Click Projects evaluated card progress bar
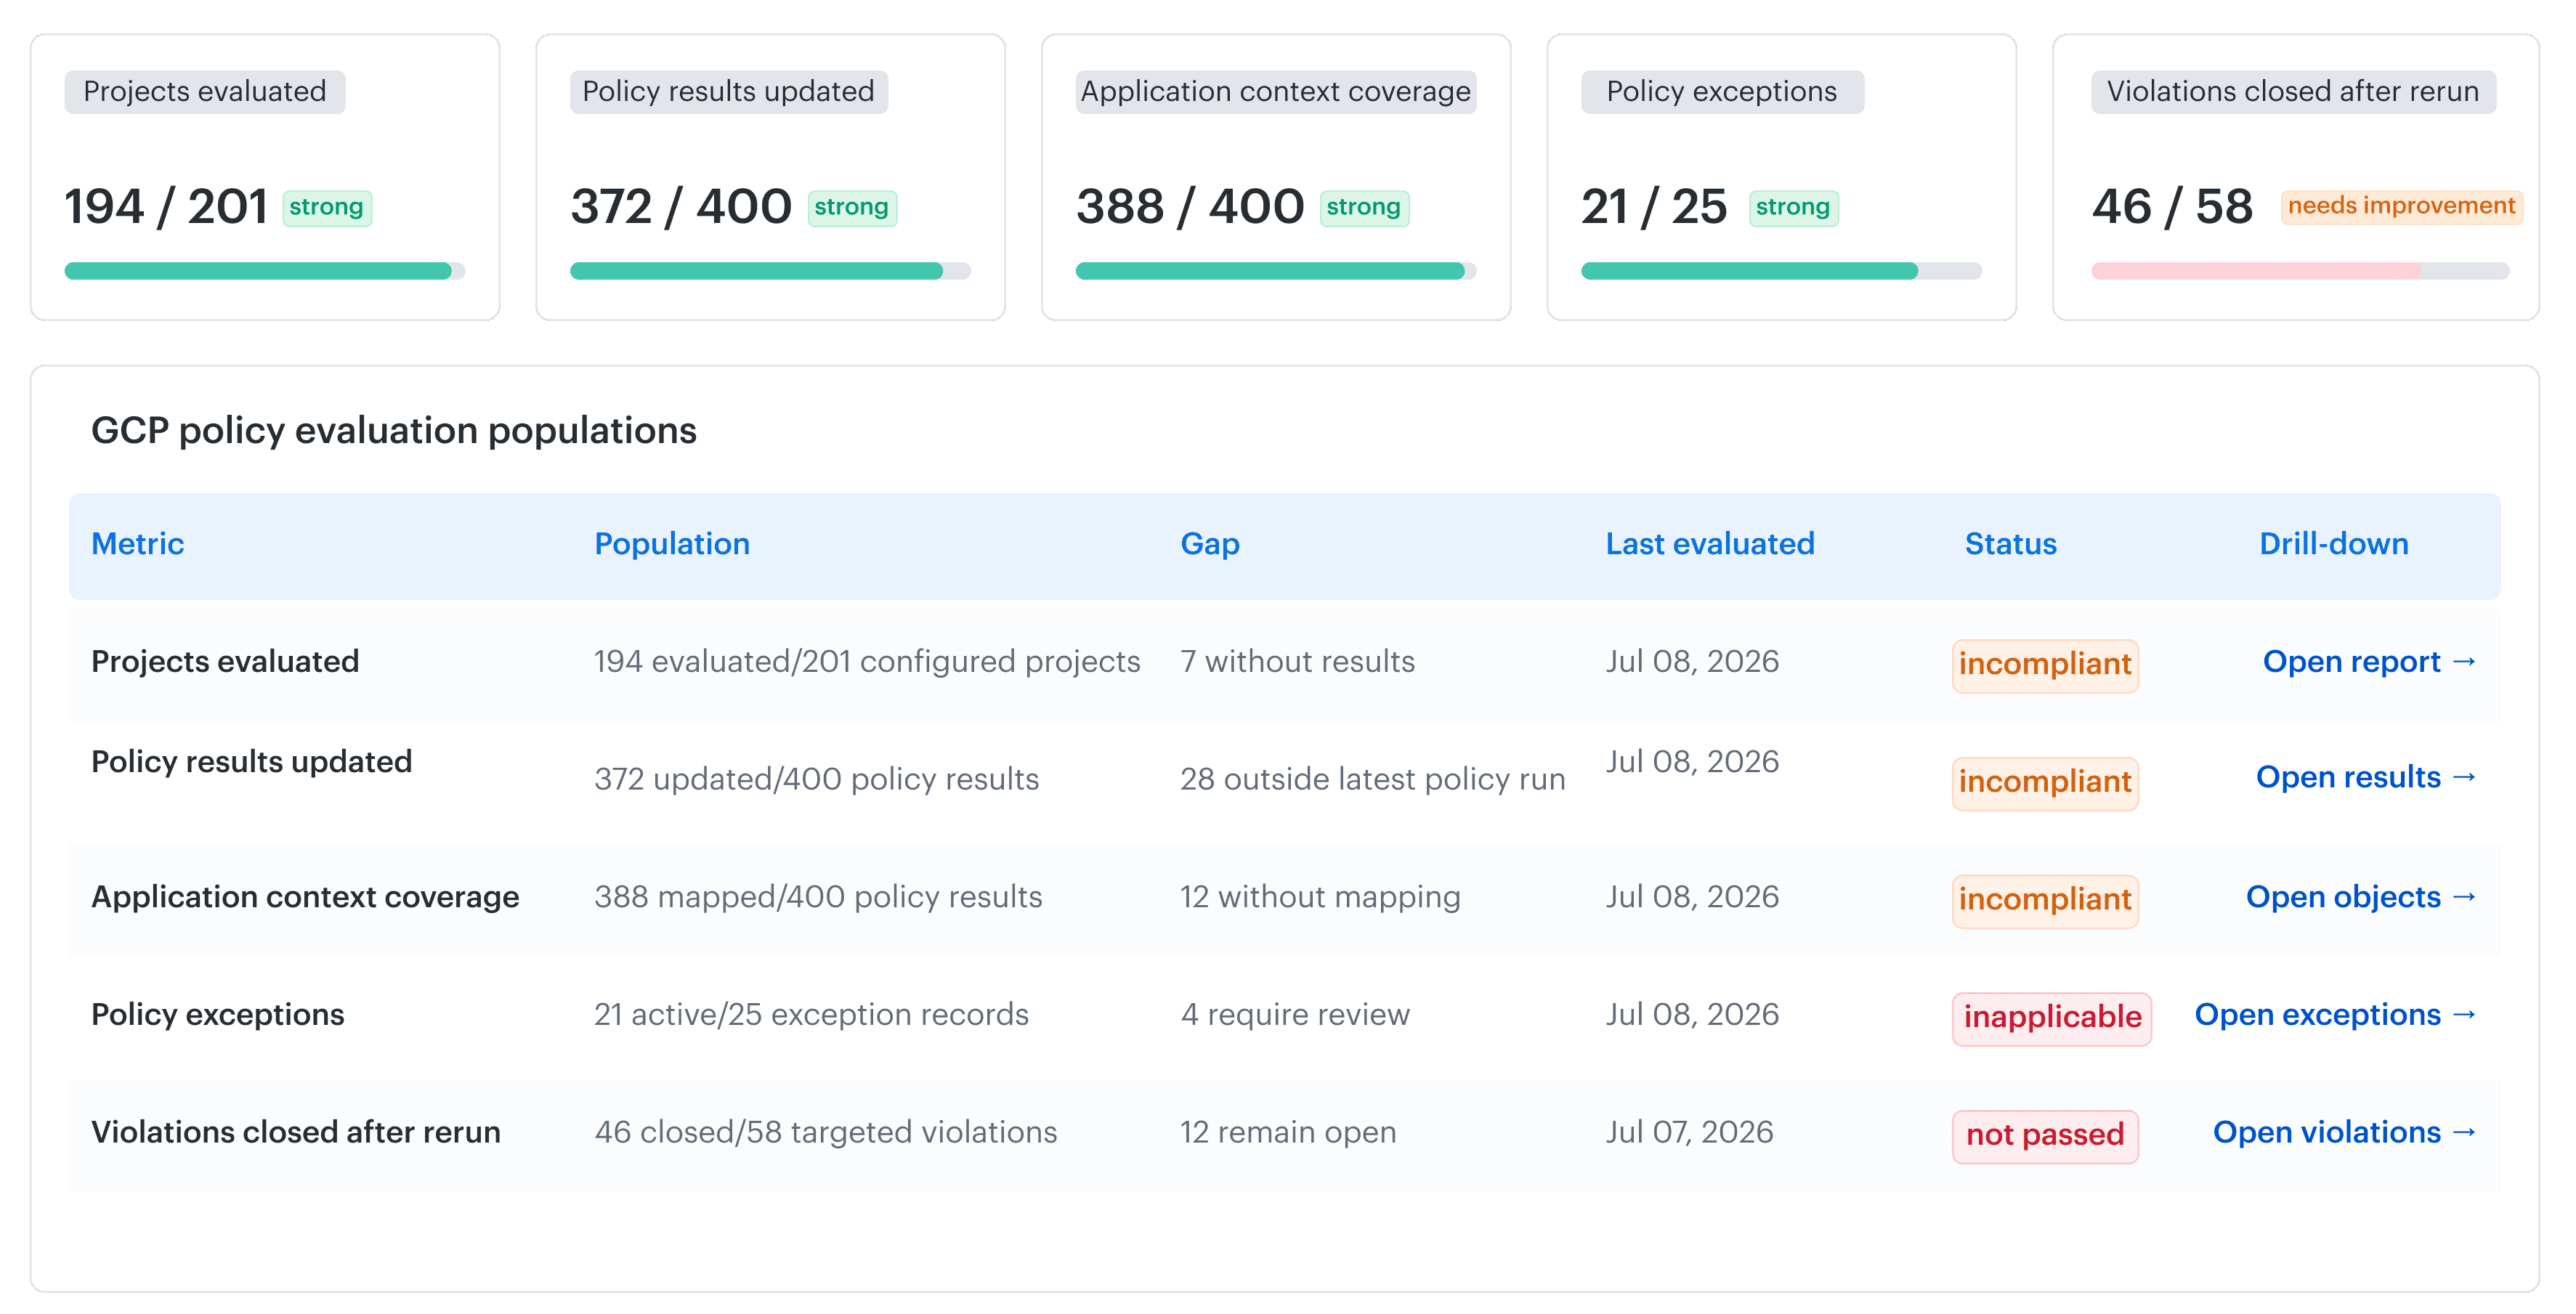This screenshot has height=1314, width=2576. (265, 271)
